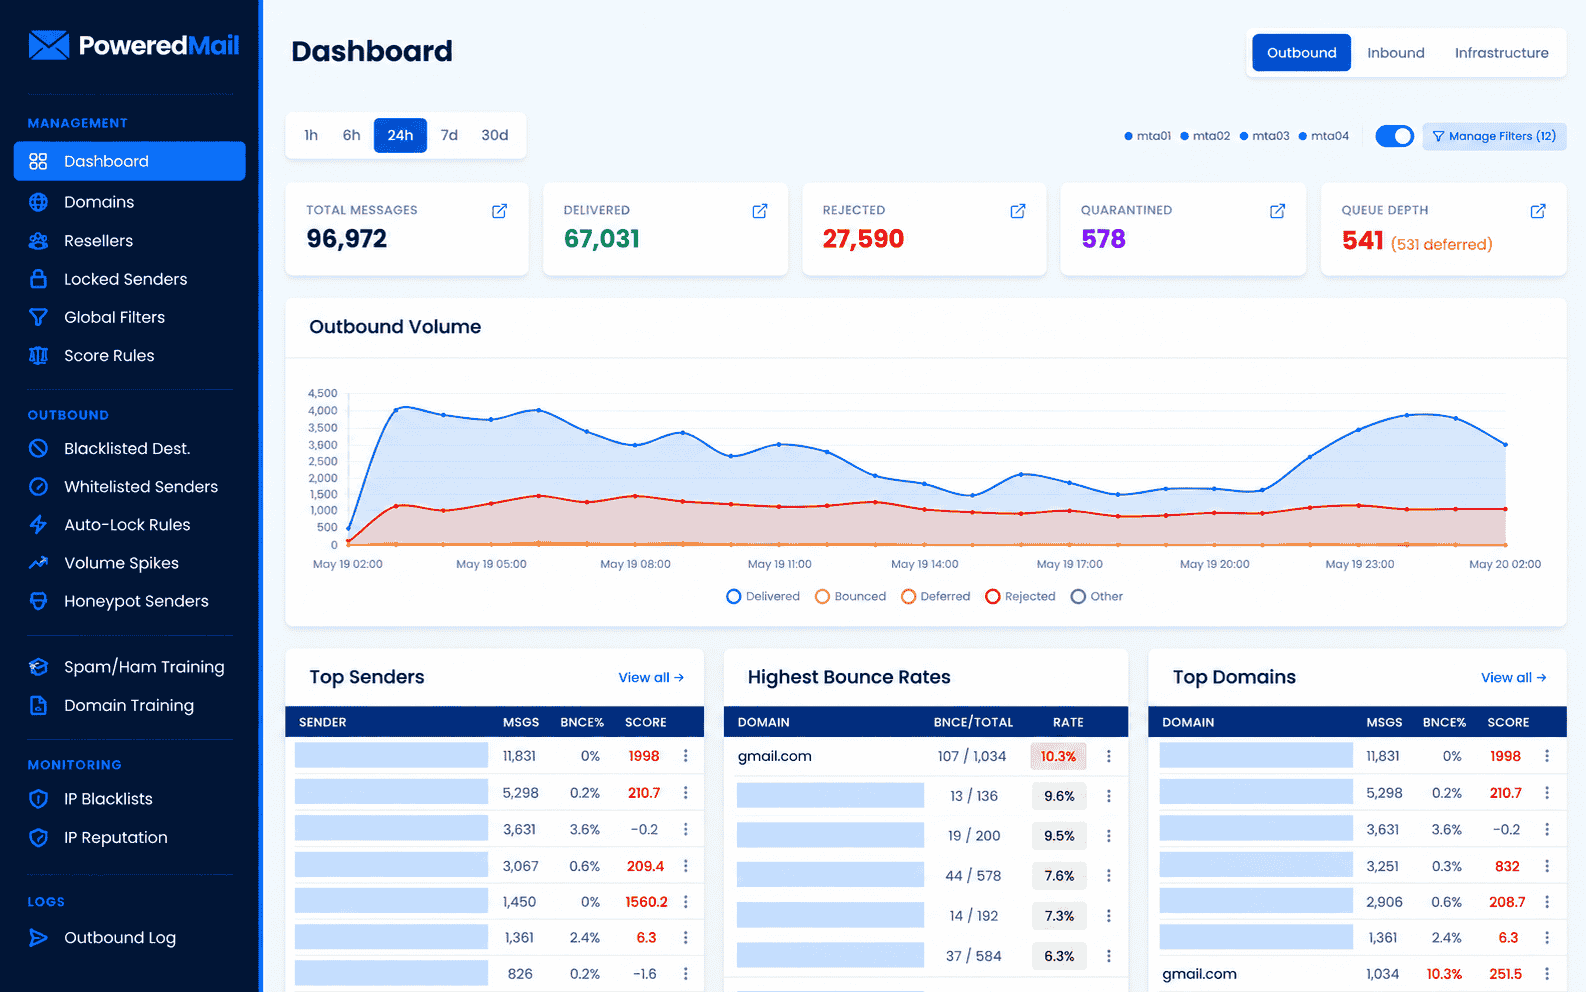Click the Resellers people icon

(38, 241)
